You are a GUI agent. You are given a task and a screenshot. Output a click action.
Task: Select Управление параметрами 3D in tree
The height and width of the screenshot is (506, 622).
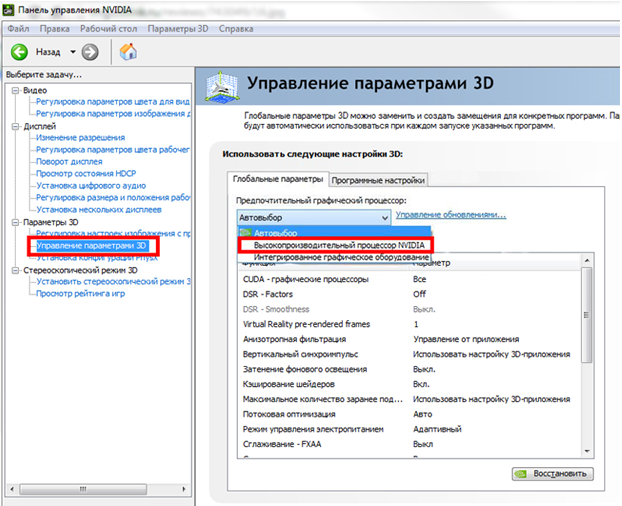91,245
